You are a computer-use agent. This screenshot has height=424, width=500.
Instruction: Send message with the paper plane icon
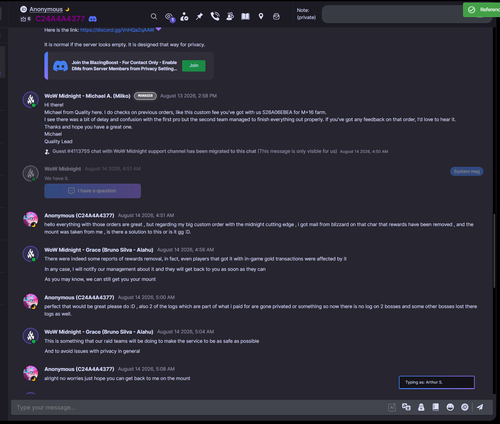coord(480,407)
